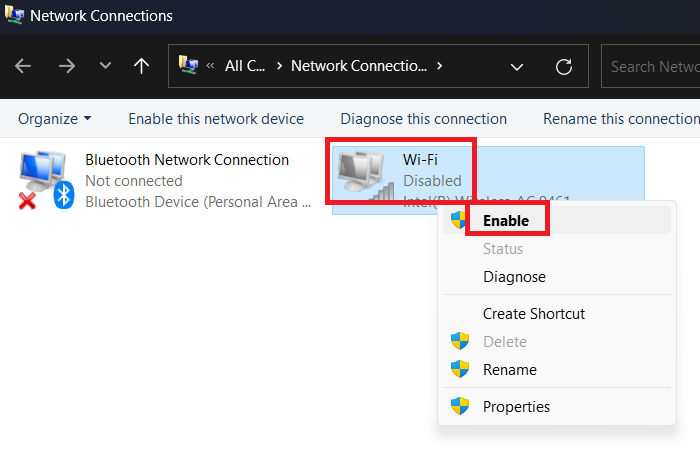Expand the address bar history dropdown
Screen dimensions: 700x459
point(517,67)
